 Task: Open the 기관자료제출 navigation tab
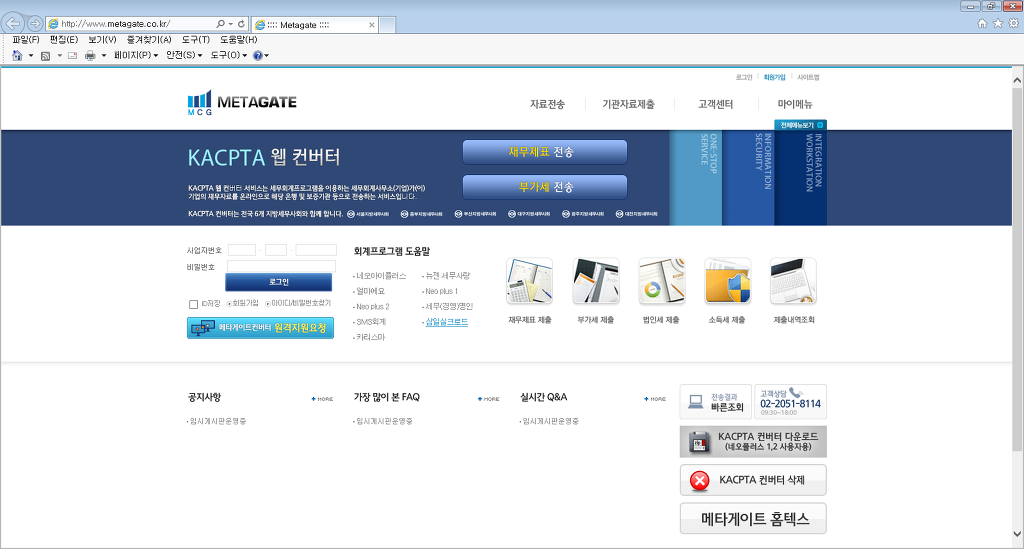click(628, 104)
